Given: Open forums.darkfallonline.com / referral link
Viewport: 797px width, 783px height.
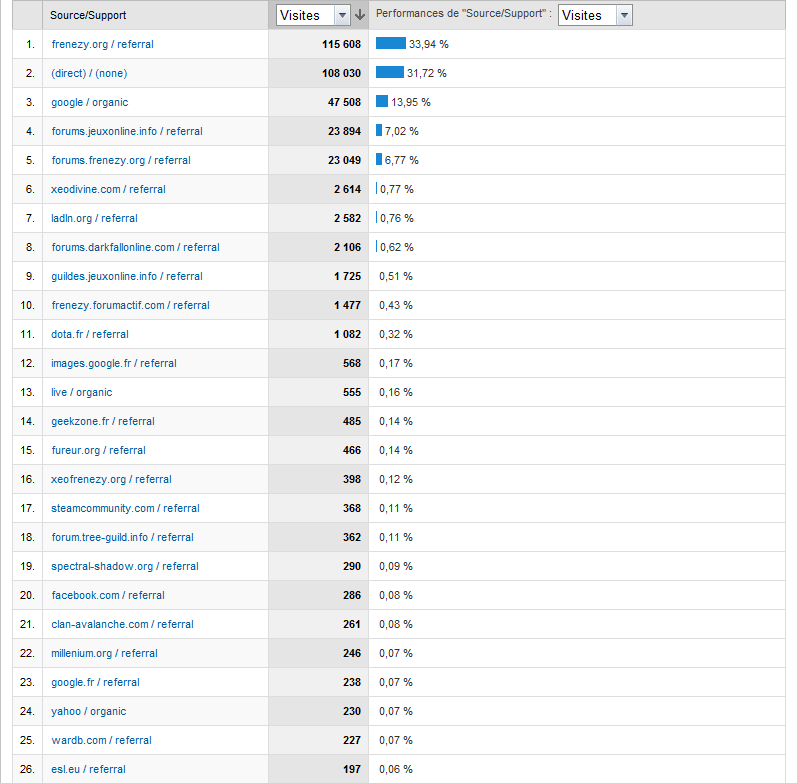Looking at the screenshot, I should click(x=135, y=247).
